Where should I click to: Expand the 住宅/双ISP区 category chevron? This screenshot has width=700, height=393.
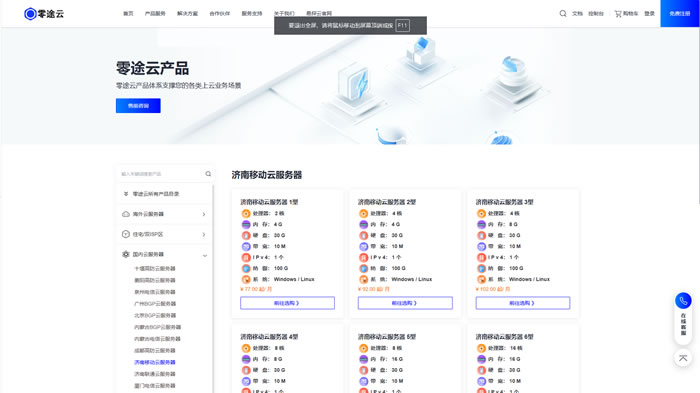click(x=204, y=234)
